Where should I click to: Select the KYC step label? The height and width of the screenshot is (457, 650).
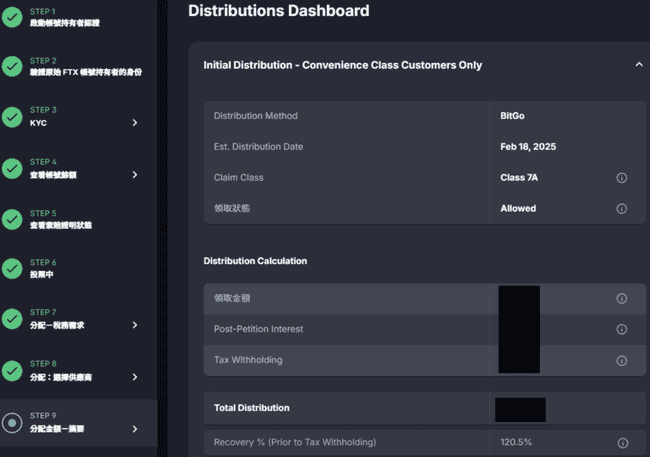pyautogui.click(x=38, y=123)
